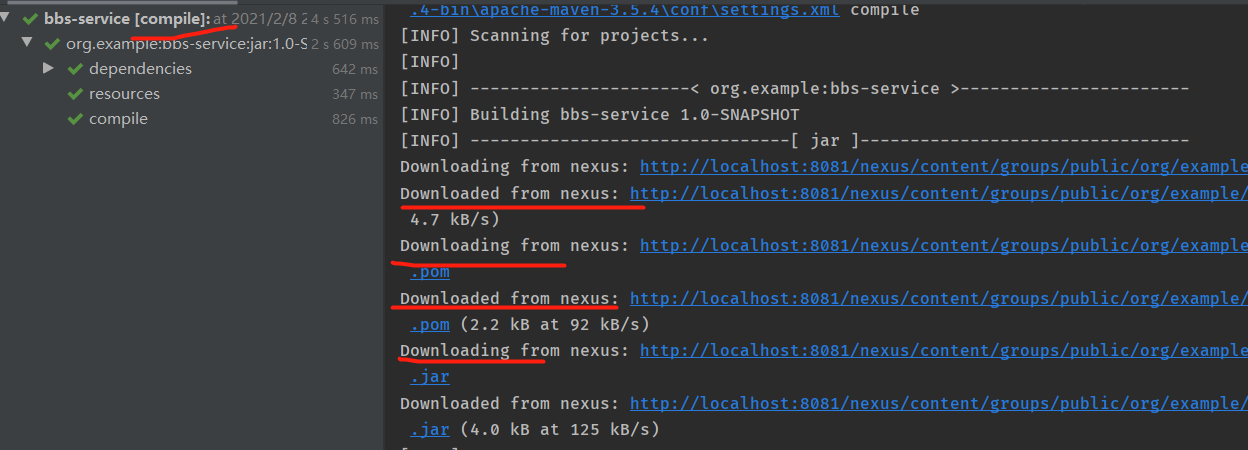Image resolution: width=1248 pixels, height=450 pixels.
Task: Click the 4.7 kB/s log text
Action: [455, 219]
